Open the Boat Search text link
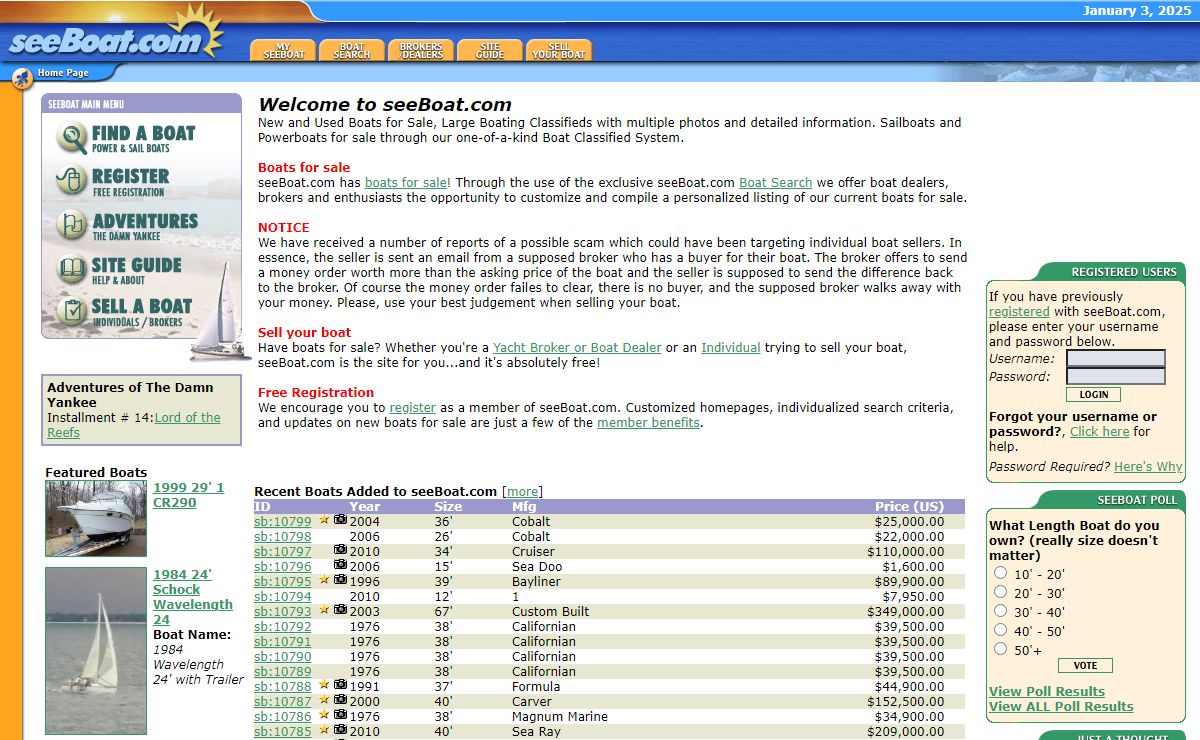 pyautogui.click(x=775, y=183)
